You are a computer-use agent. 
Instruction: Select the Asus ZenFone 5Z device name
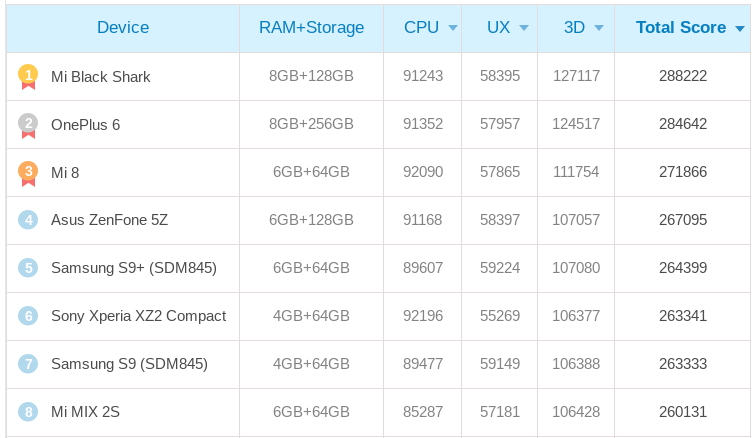pos(109,220)
